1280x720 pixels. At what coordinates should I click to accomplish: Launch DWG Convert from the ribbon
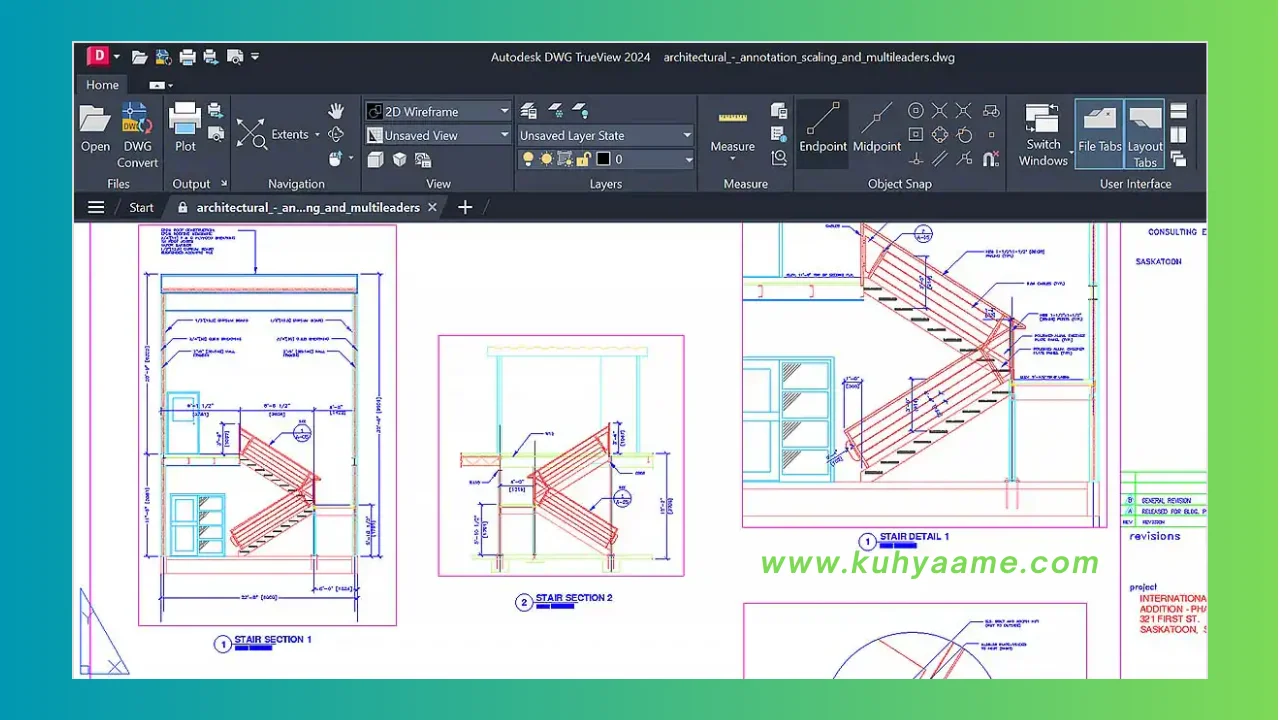click(137, 135)
